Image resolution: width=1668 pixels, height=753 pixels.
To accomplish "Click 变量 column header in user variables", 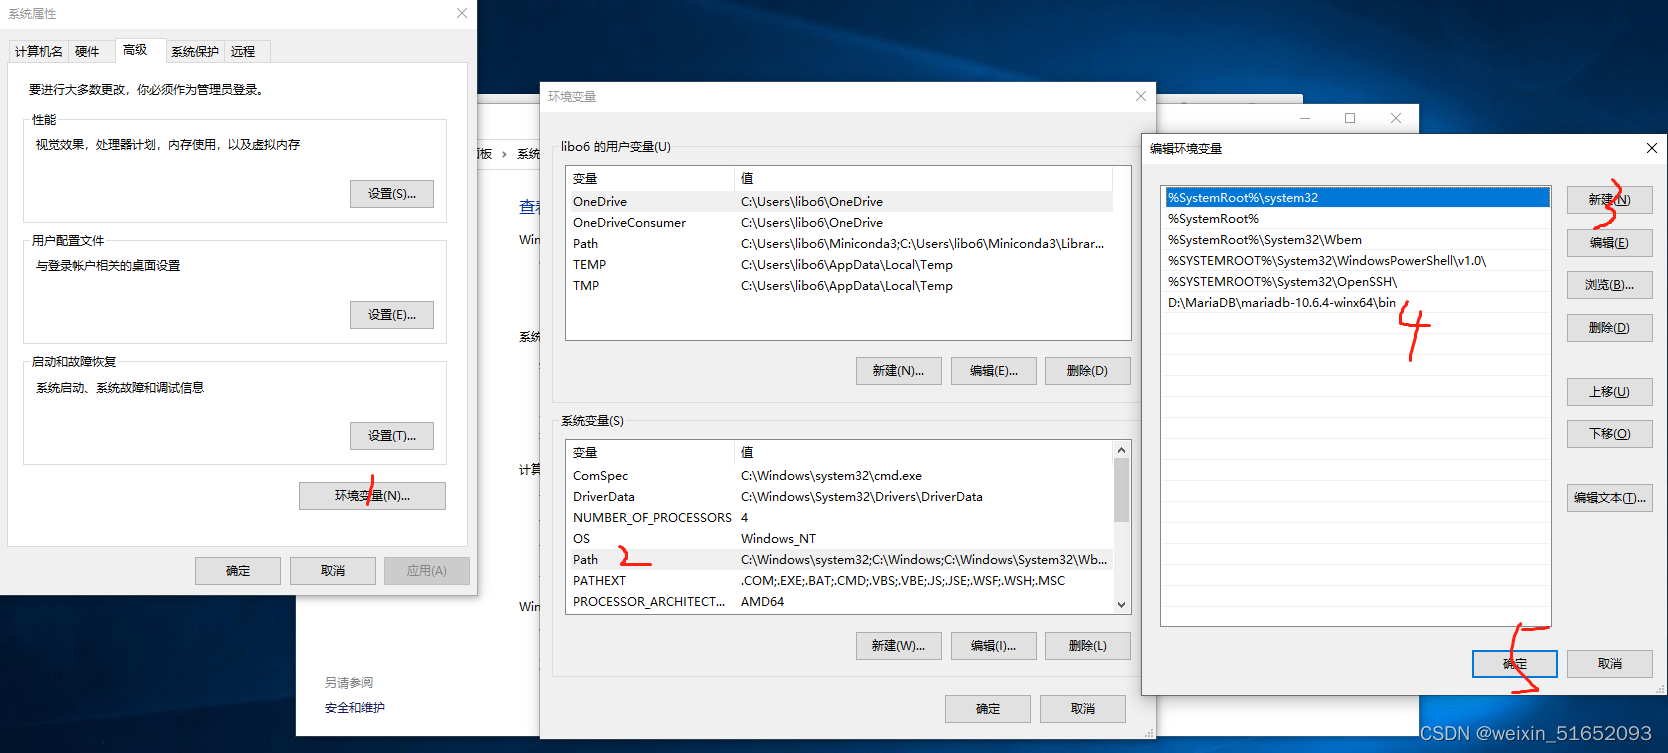I will [650, 178].
